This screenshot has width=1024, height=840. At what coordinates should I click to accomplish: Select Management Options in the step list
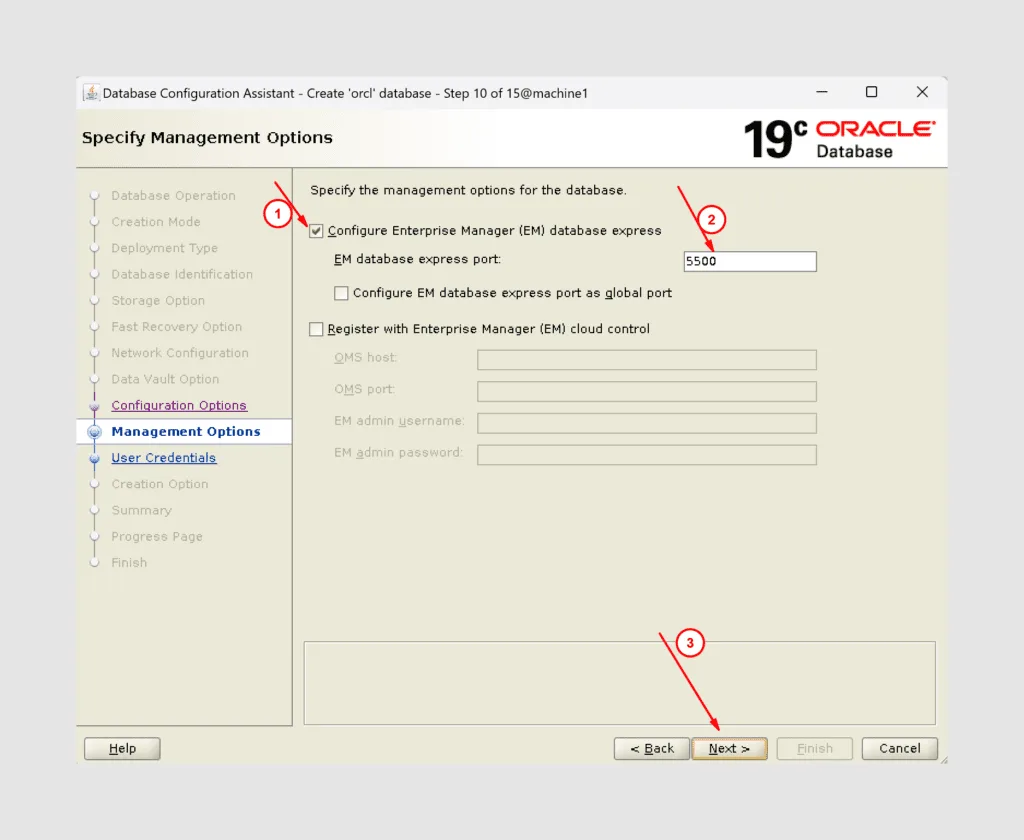[186, 431]
